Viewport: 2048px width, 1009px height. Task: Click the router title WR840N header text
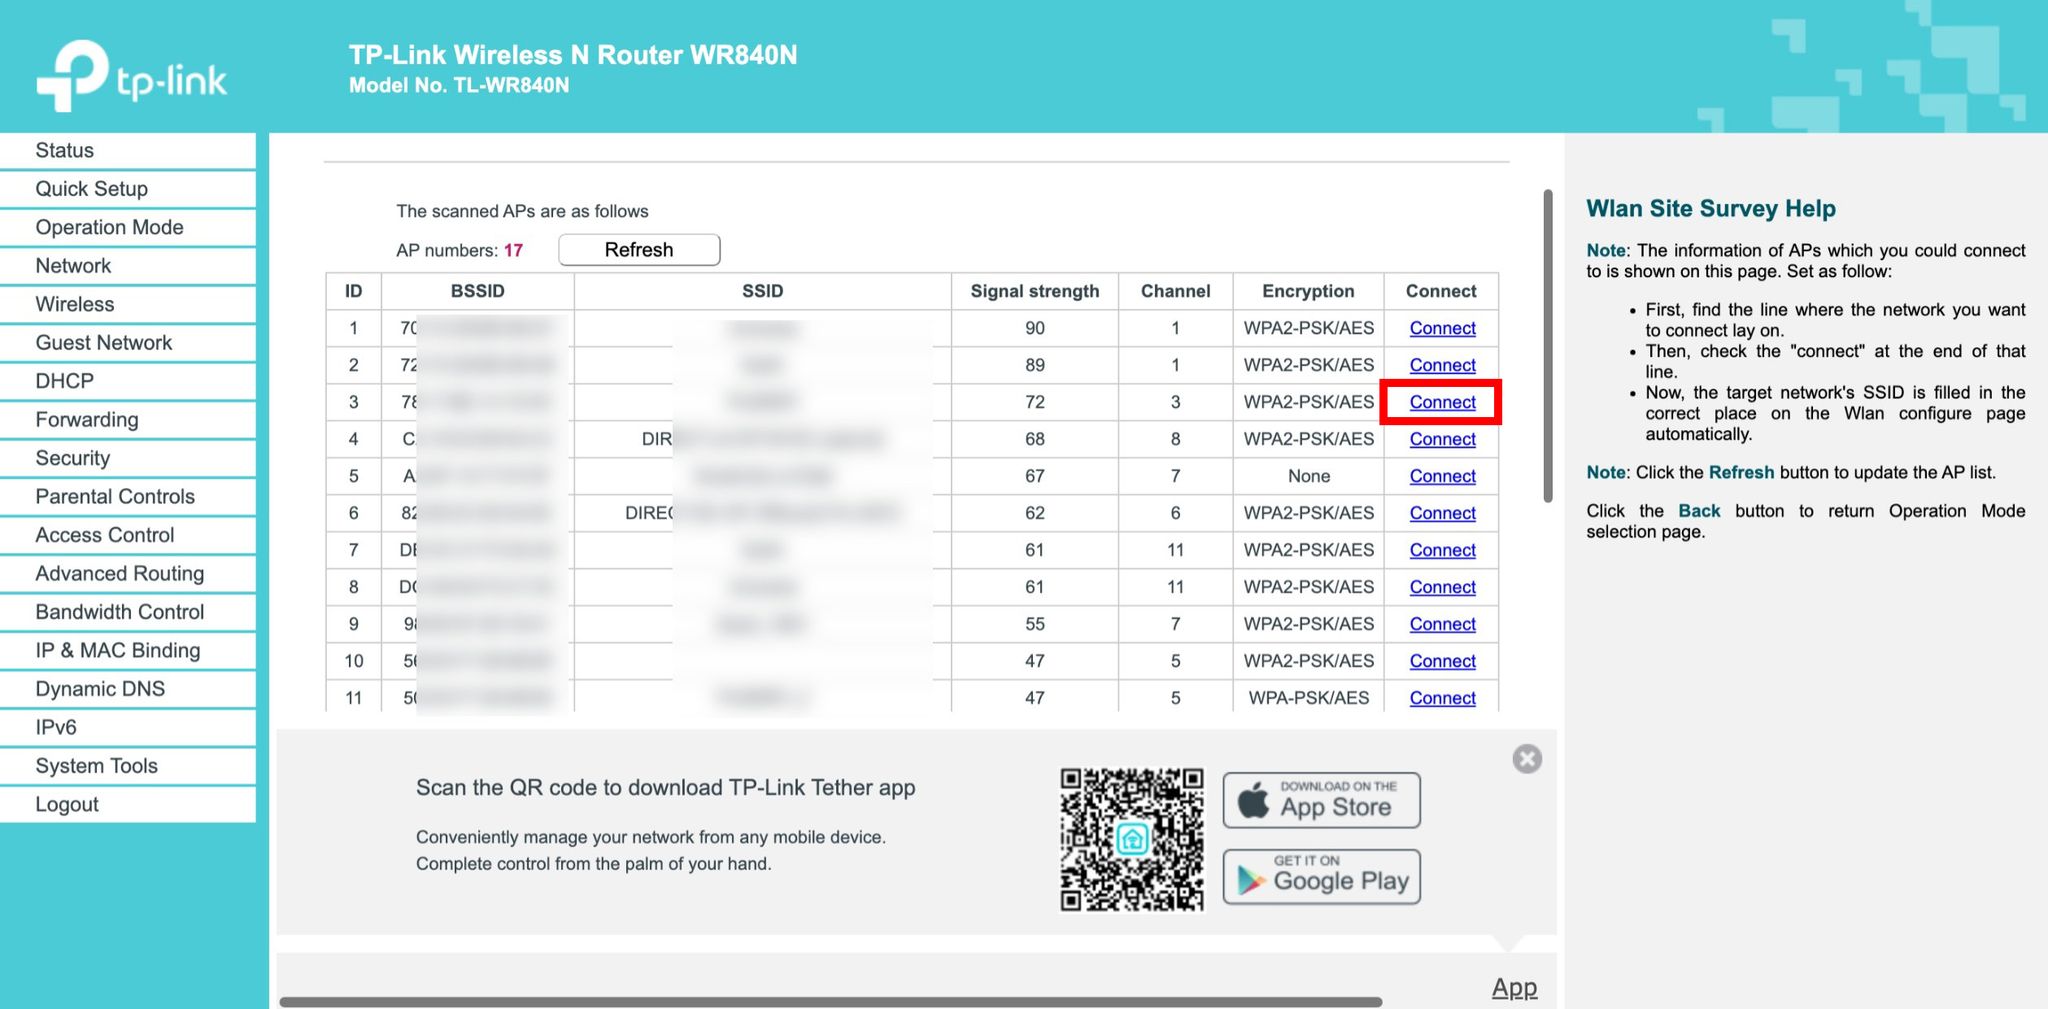(x=573, y=55)
